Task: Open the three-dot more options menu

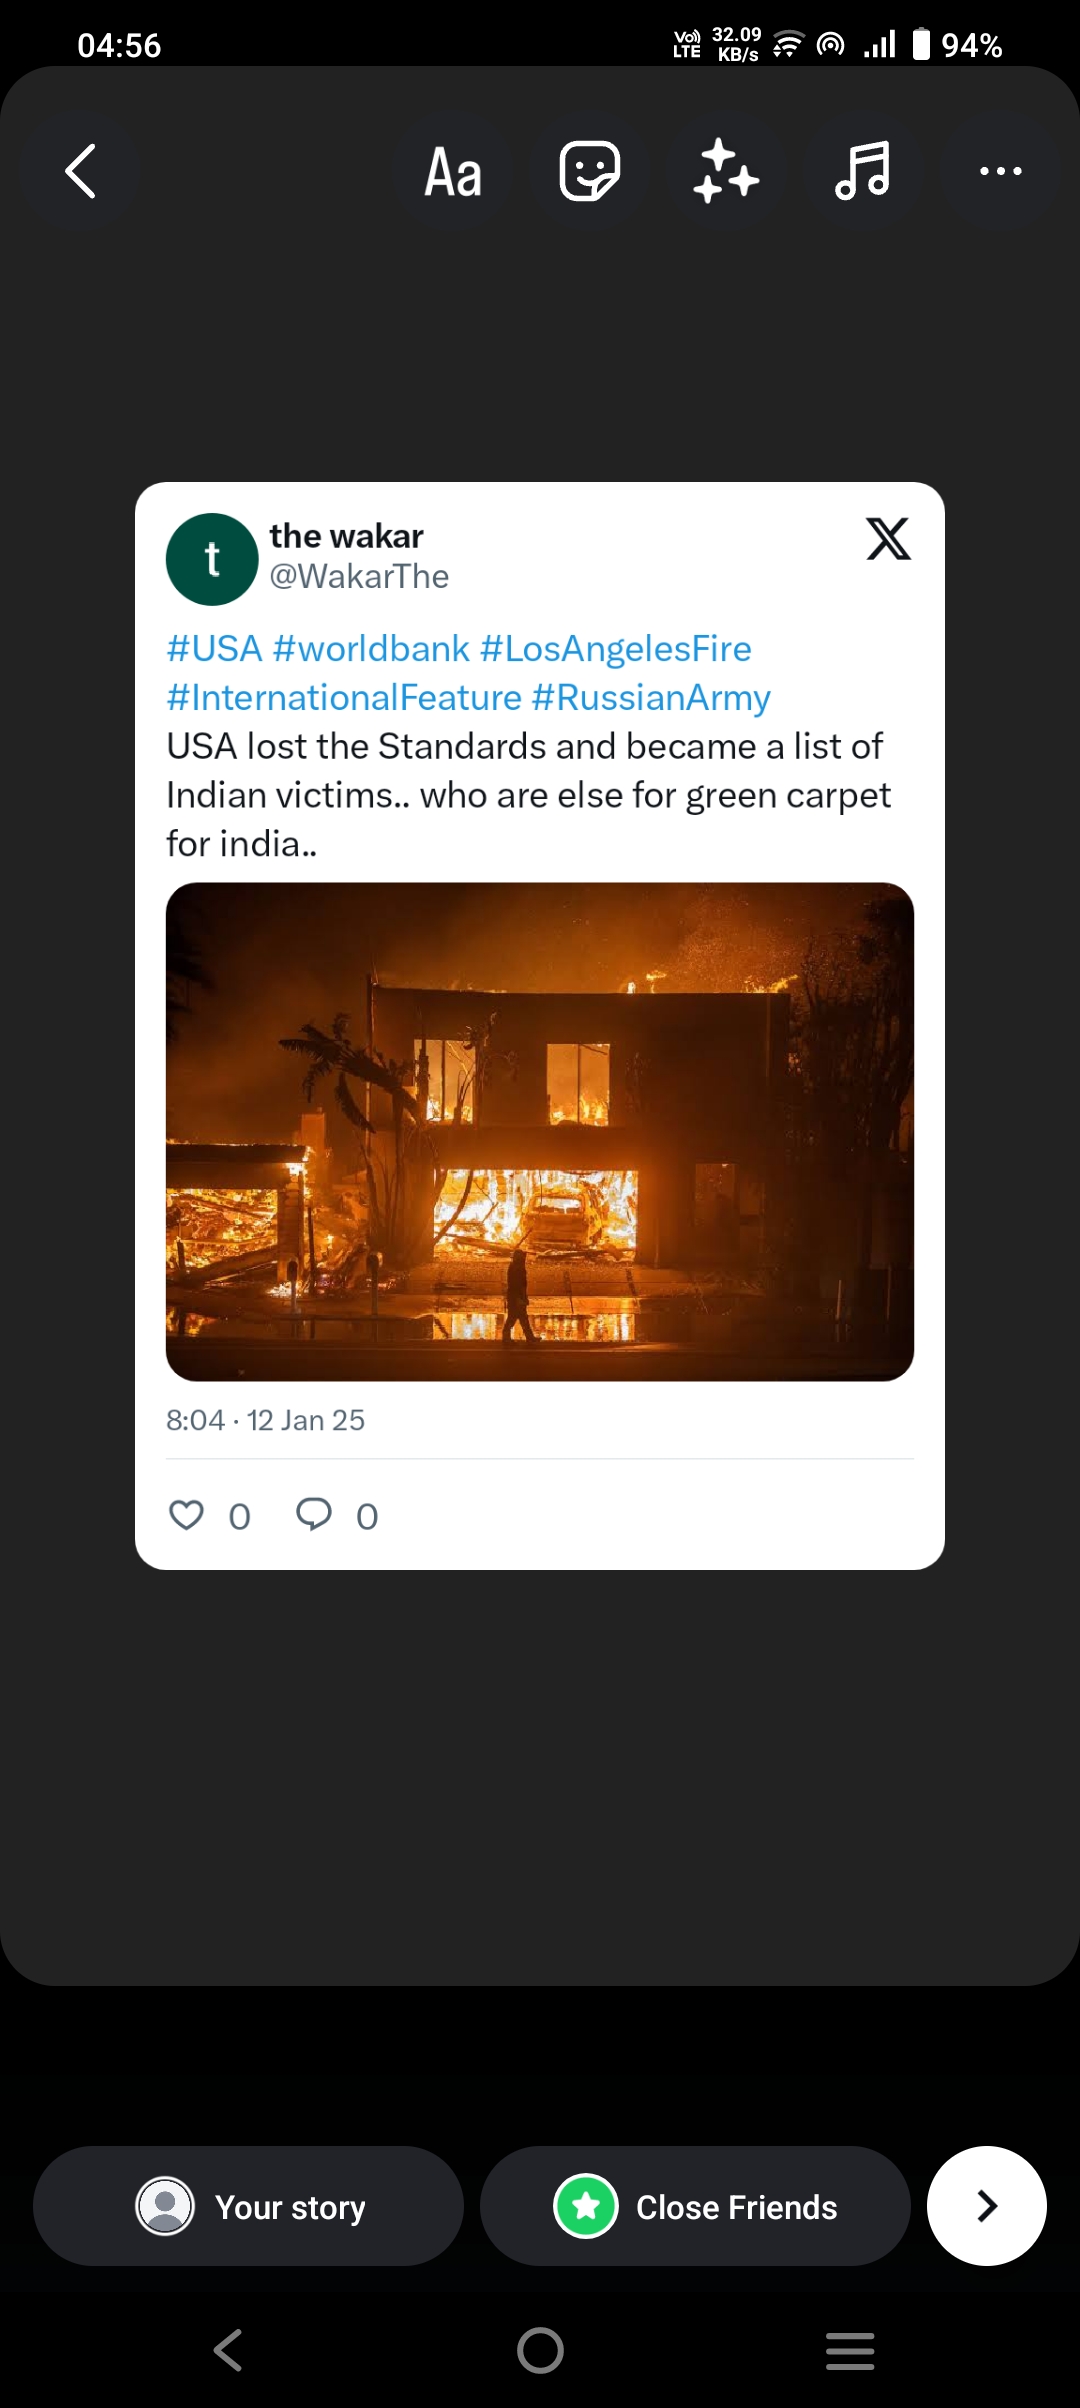Action: click(x=1000, y=171)
